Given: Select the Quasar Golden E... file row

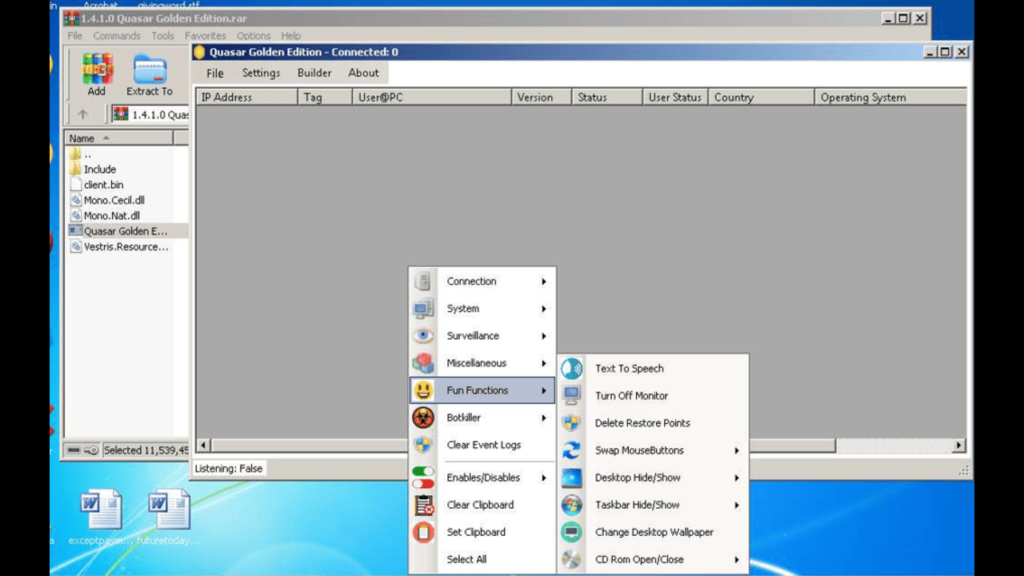Looking at the screenshot, I should point(127,231).
